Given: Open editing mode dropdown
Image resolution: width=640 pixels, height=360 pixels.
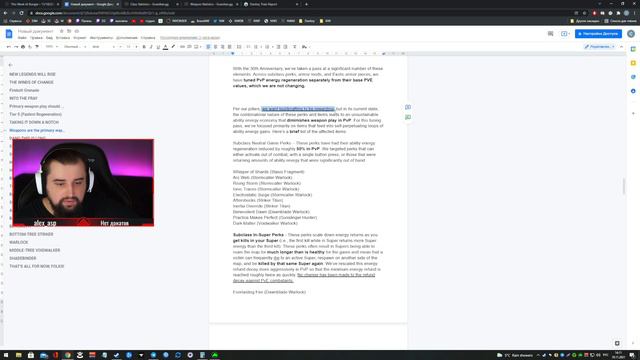Looking at the screenshot, I should (x=600, y=47).
